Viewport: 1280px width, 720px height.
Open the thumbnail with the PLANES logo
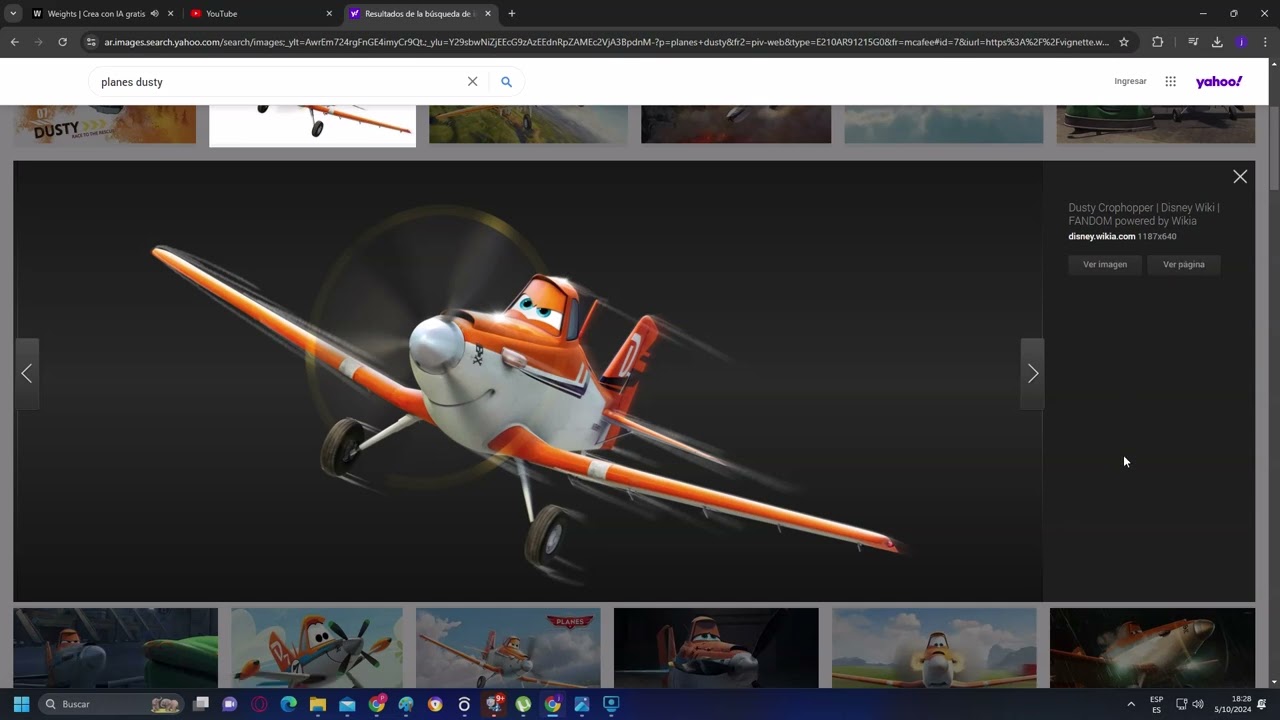[x=508, y=648]
